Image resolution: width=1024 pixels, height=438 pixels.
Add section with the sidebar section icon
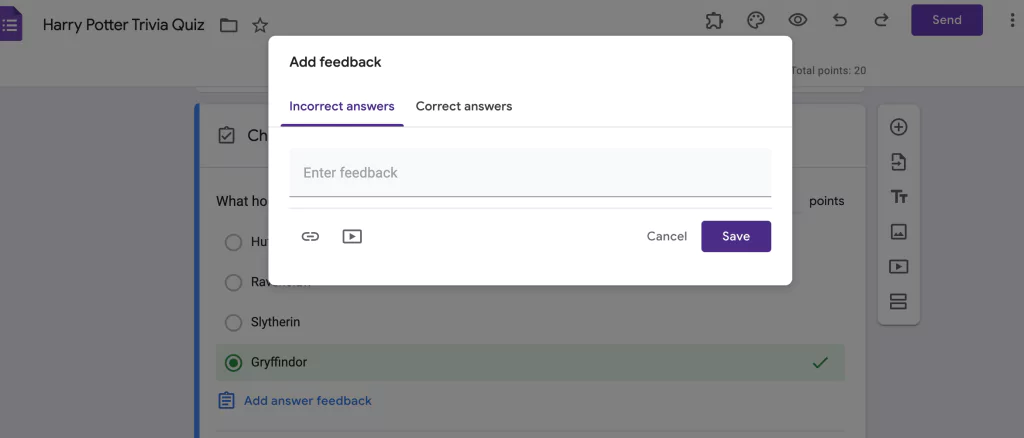click(899, 302)
